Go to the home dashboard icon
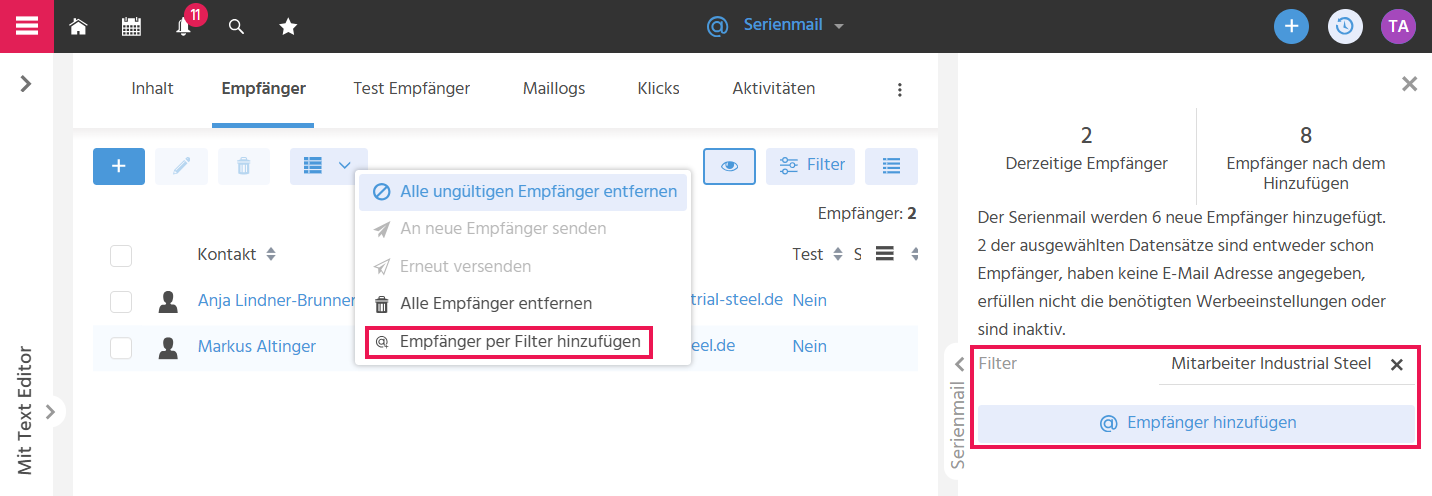Viewport: 1432px width, 496px height. pyautogui.click(x=78, y=27)
